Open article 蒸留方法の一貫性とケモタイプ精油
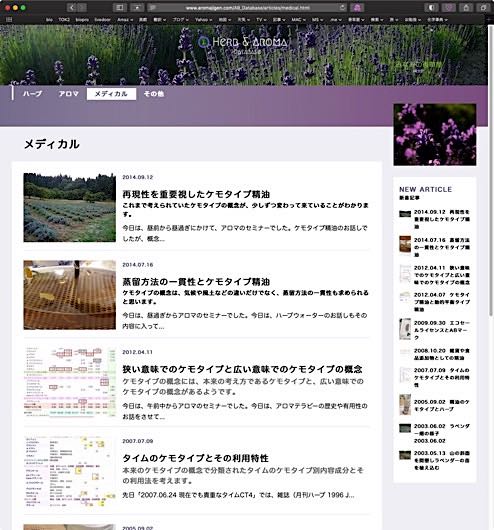Image resolution: width=494 pixels, height=530 pixels. pos(196,282)
